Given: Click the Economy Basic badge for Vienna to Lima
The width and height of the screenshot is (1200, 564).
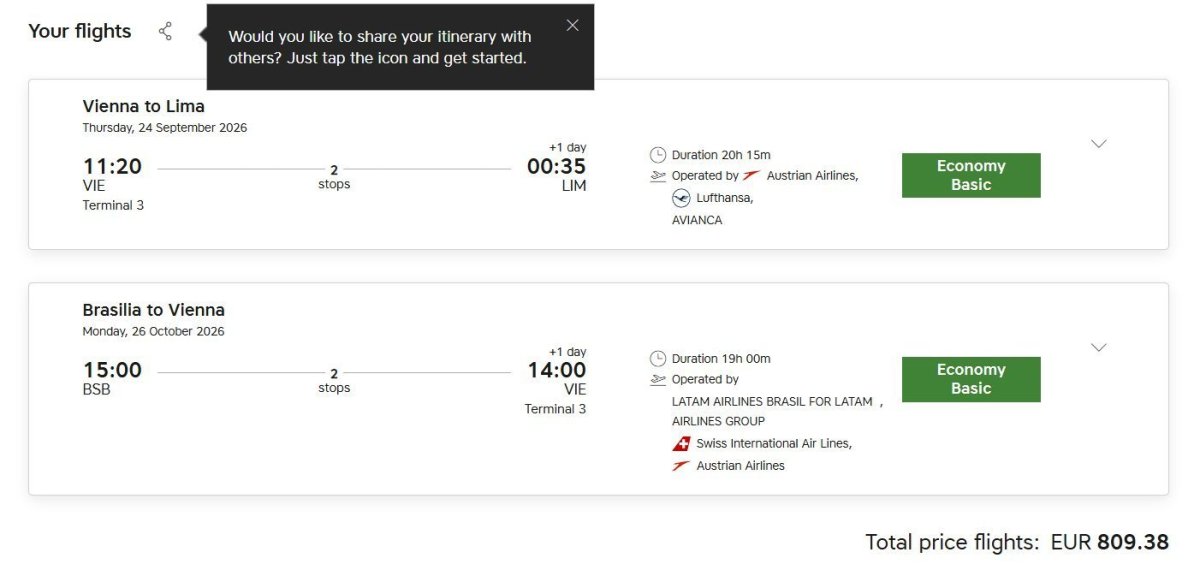Looking at the screenshot, I should pos(970,175).
